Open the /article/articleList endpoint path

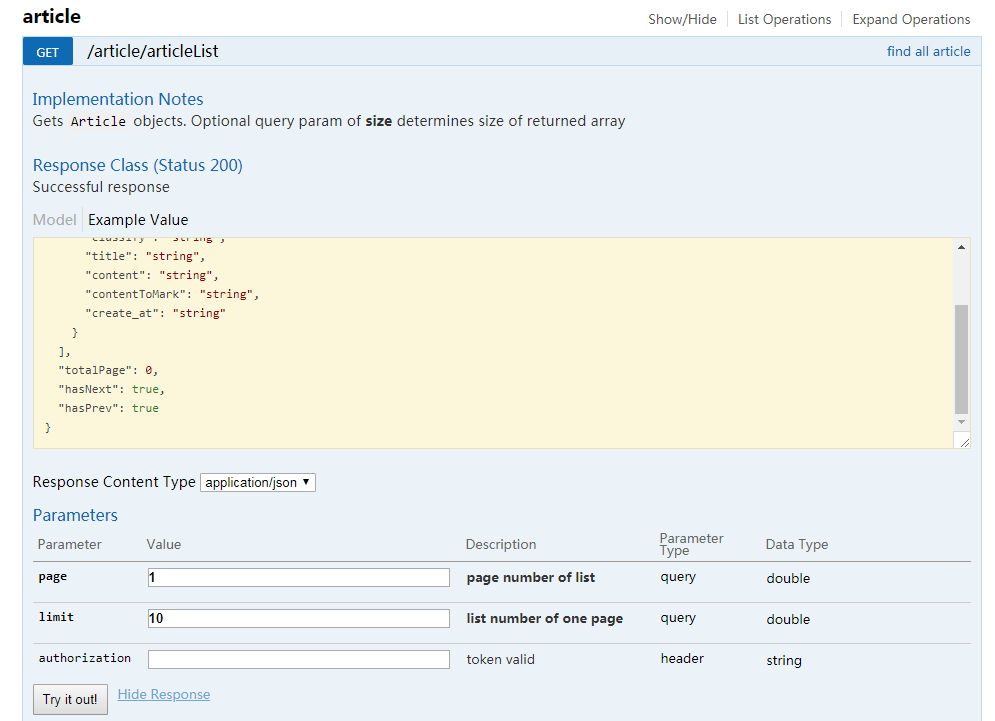152,51
